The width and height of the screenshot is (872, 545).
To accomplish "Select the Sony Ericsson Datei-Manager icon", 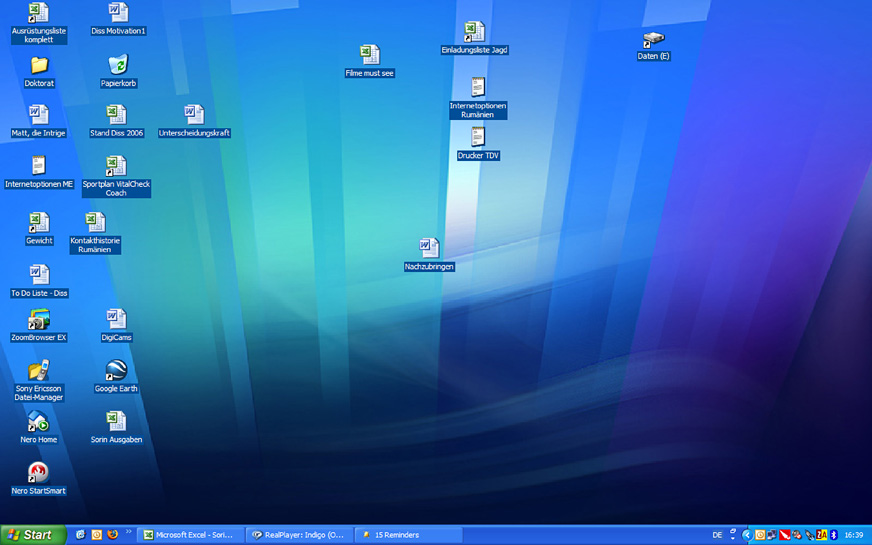I will click(38, 371).
